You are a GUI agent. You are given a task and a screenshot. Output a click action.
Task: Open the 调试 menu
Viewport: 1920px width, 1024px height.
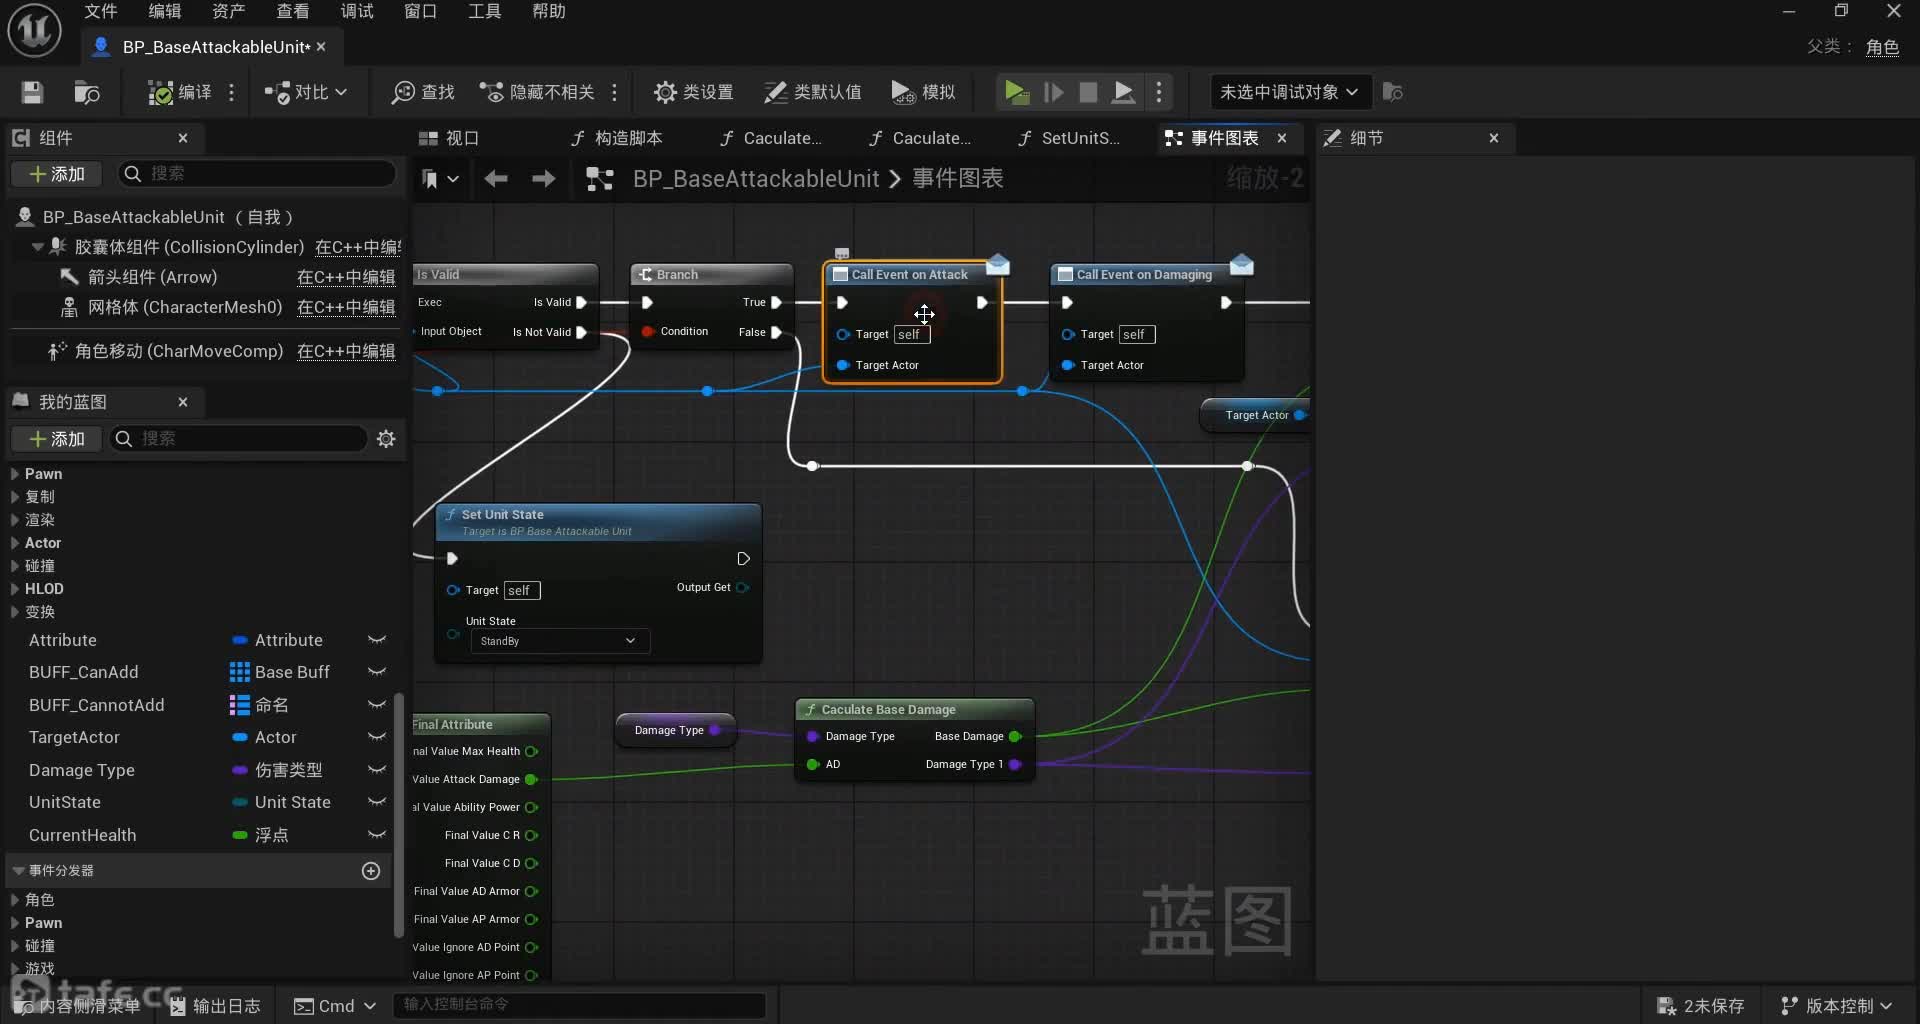(356, 11)
